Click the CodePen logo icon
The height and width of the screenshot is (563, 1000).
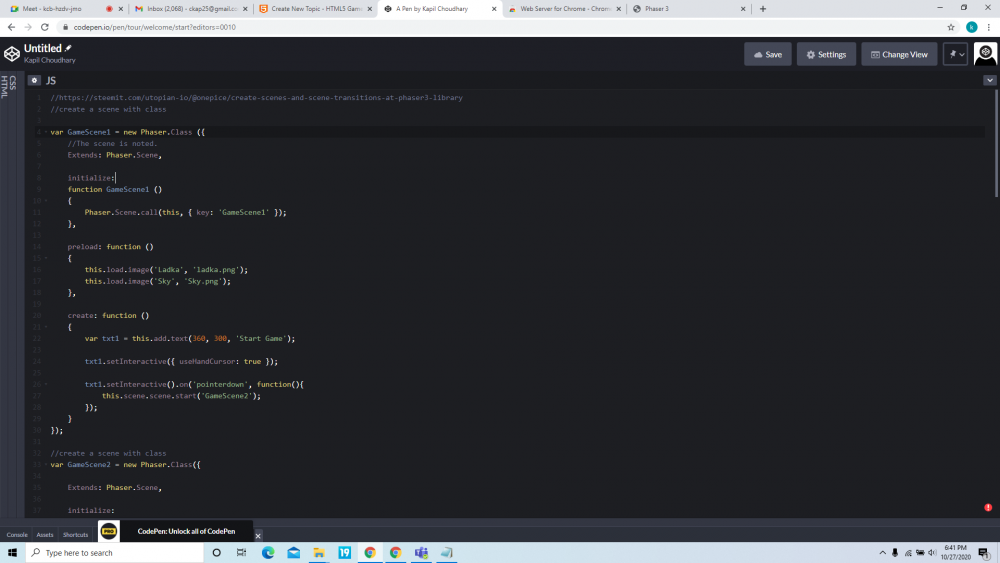[x=11, y=54]
